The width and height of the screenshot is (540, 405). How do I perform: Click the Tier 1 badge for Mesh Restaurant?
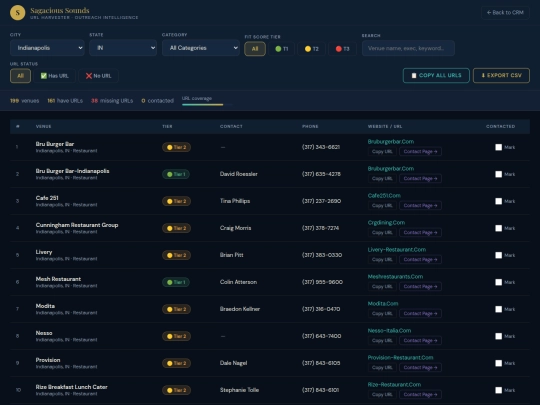coord(176,282)
